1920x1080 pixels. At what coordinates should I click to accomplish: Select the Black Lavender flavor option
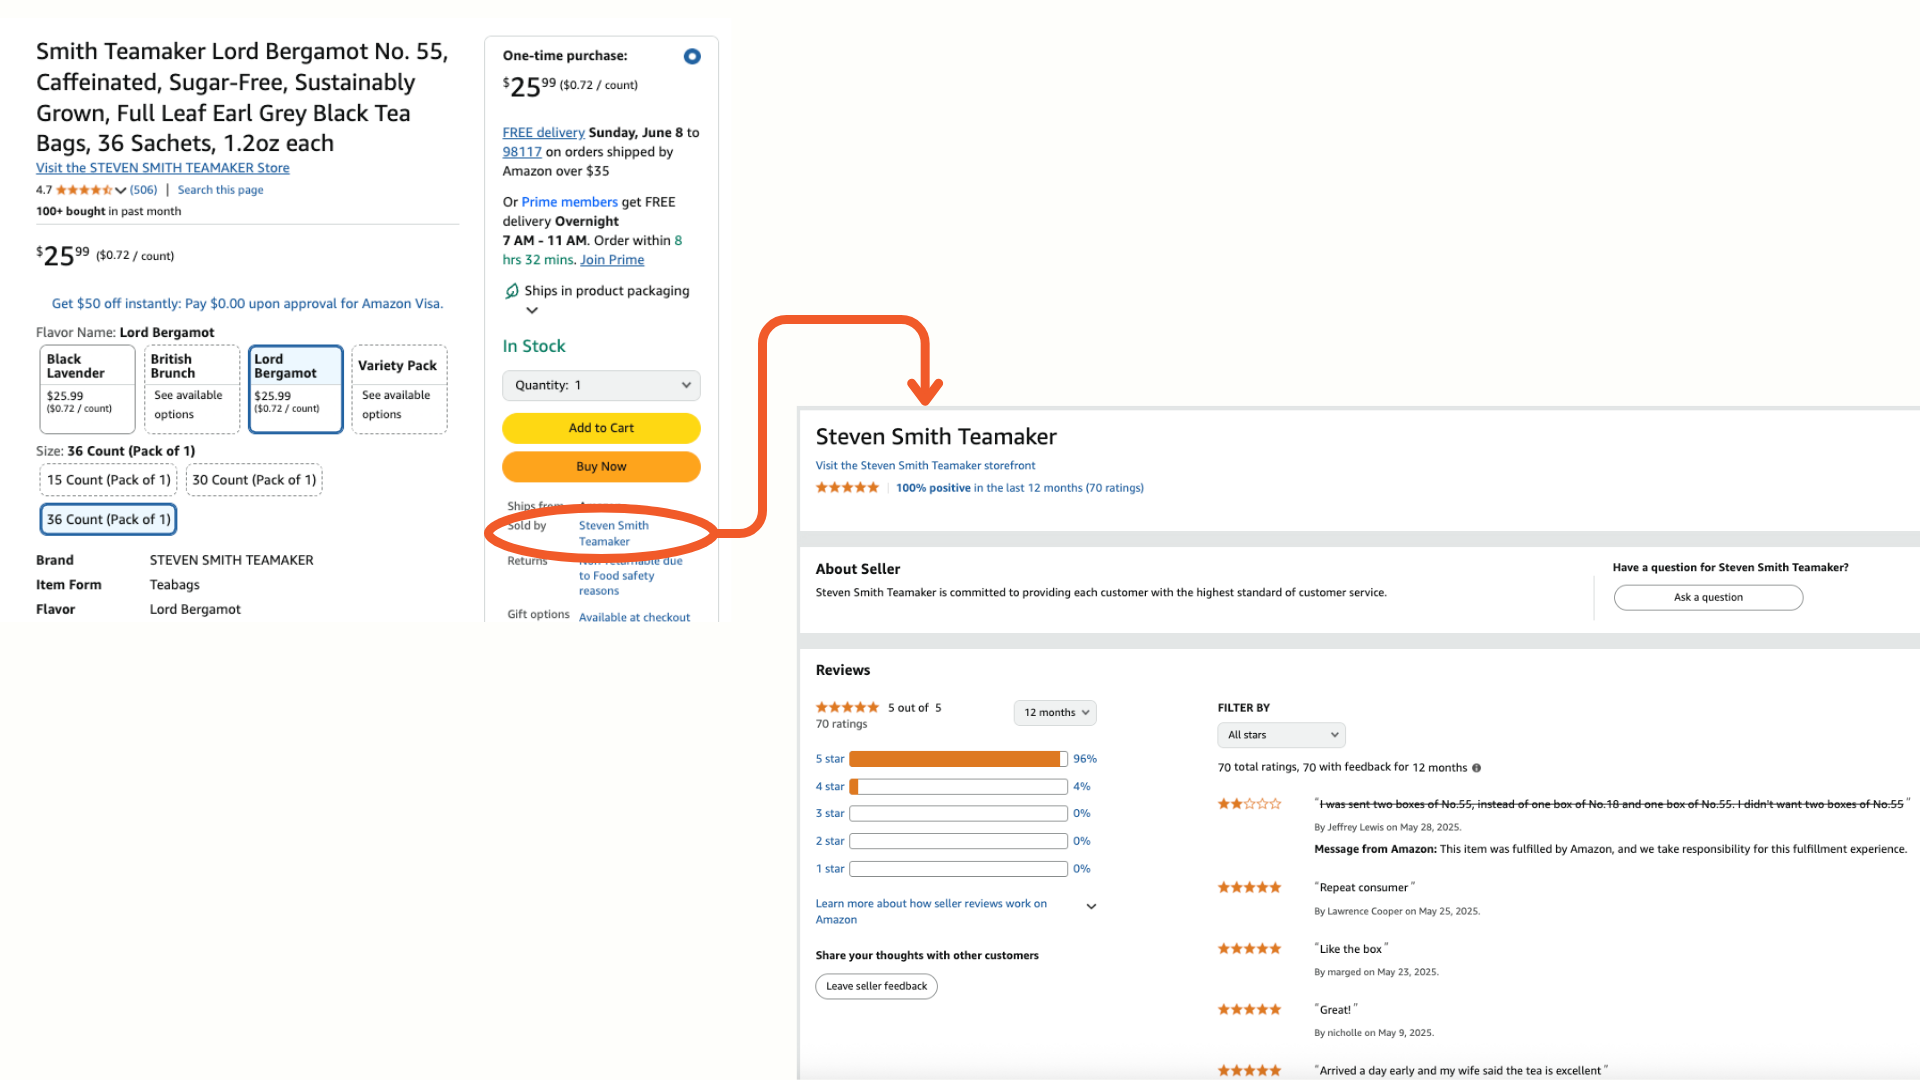(87, 389)
